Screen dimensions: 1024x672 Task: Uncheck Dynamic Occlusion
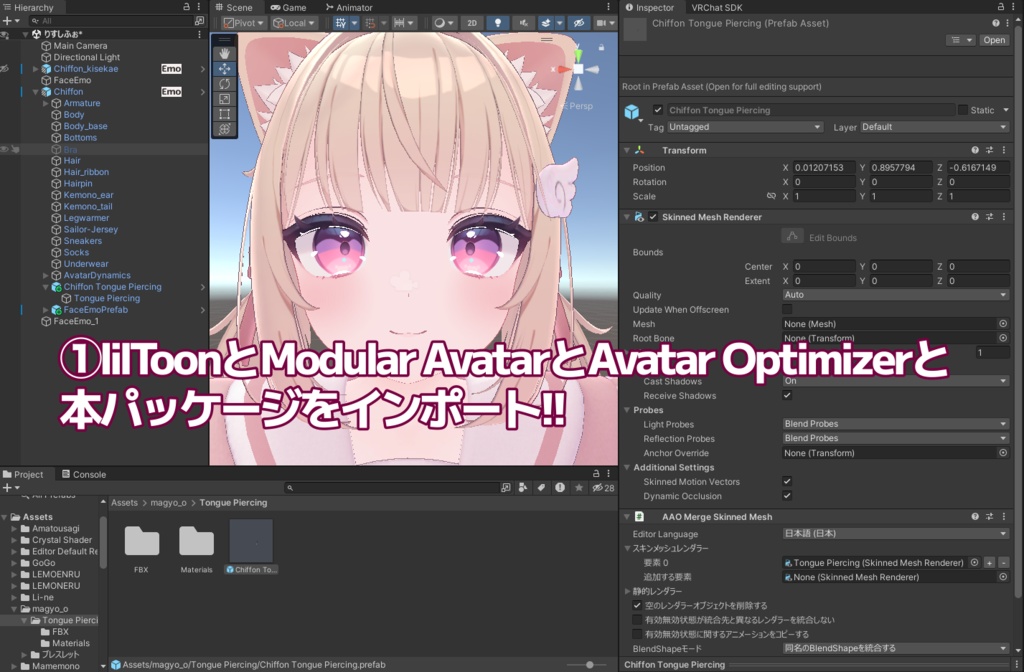(787, 496)
